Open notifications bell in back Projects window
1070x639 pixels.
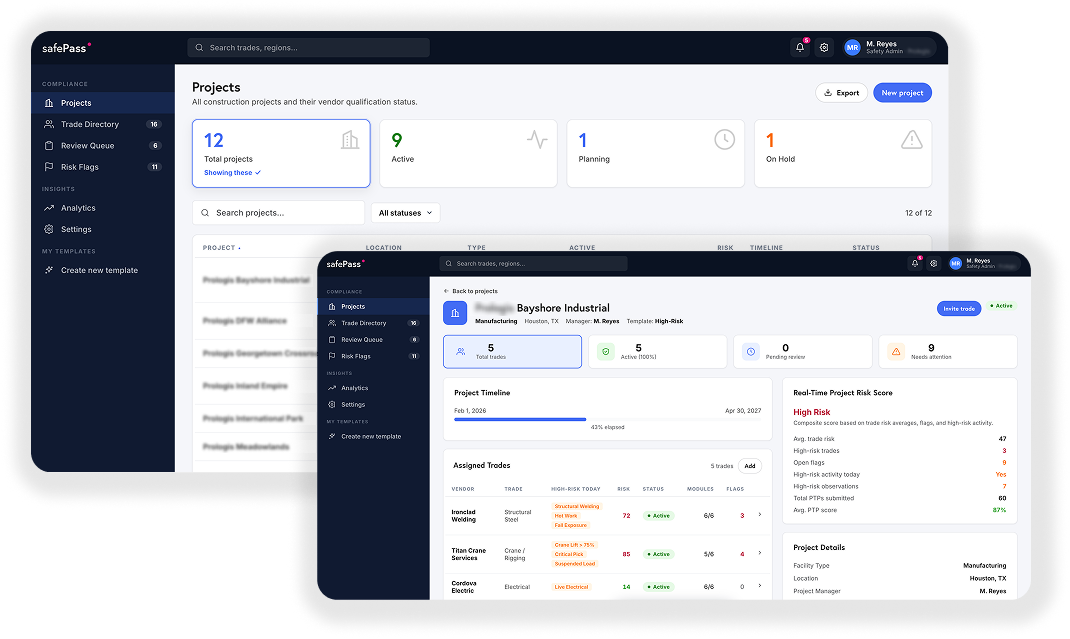click(x=800, y=48)
